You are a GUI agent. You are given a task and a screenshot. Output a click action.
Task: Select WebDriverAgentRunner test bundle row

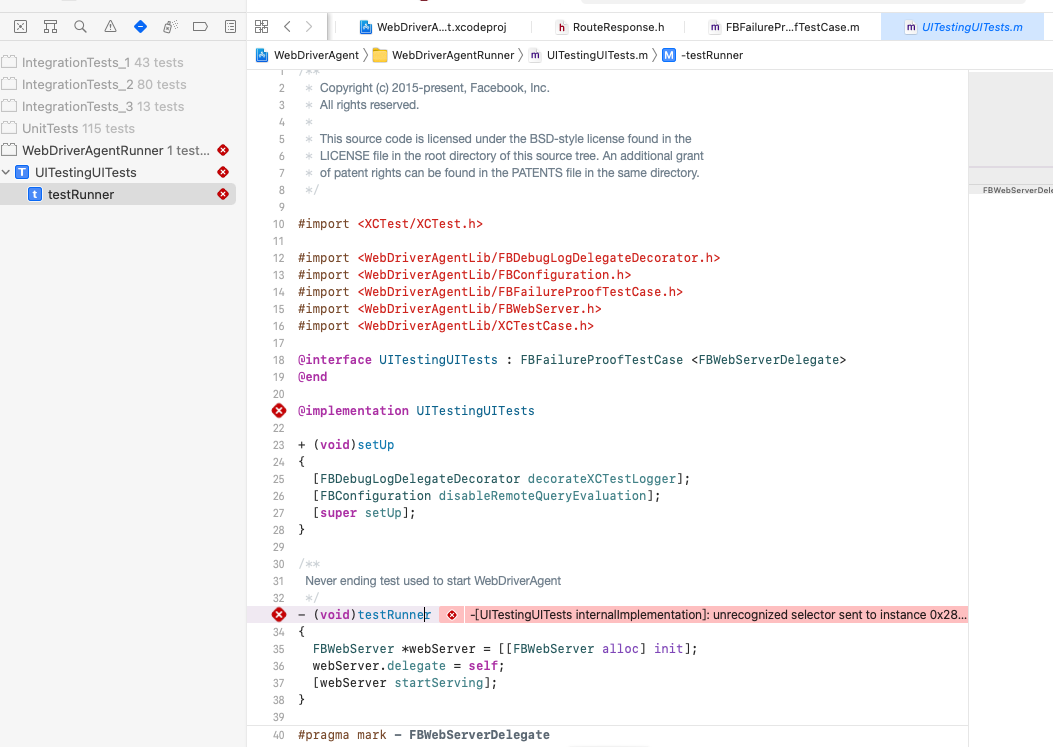[x=118, y=150]
